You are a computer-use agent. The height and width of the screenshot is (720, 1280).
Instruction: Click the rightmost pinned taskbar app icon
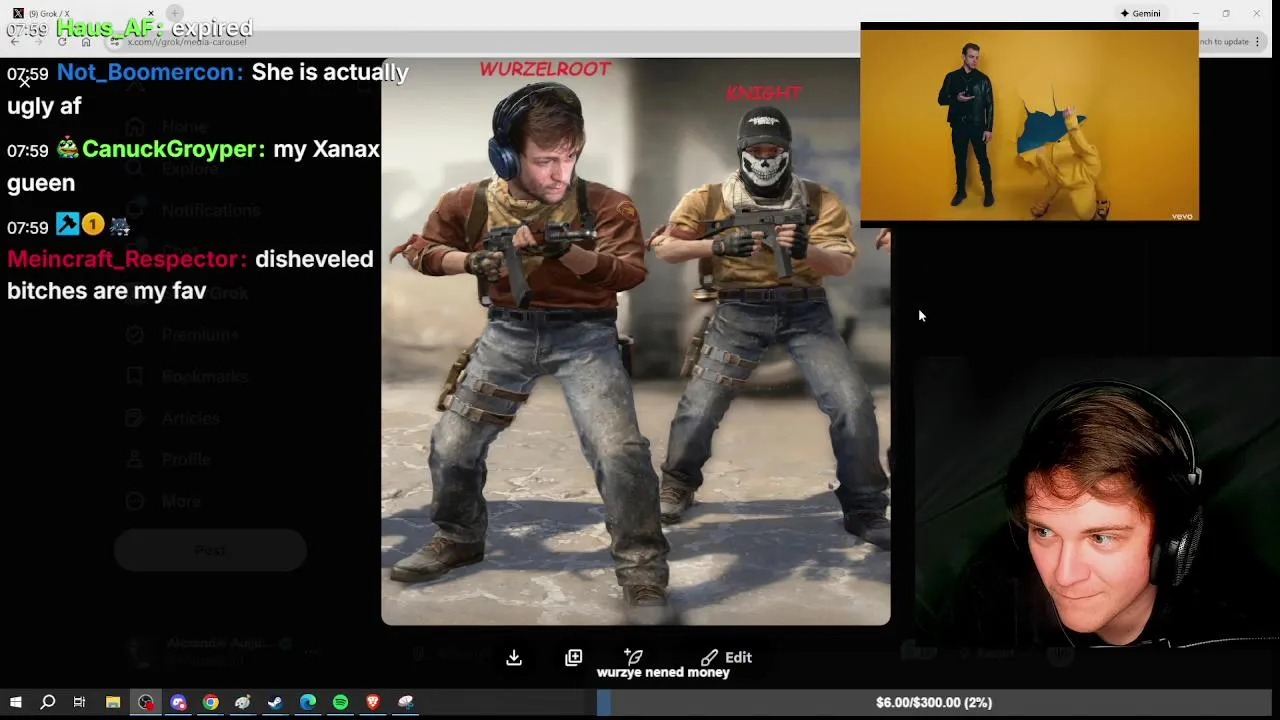tap(405, 702)
